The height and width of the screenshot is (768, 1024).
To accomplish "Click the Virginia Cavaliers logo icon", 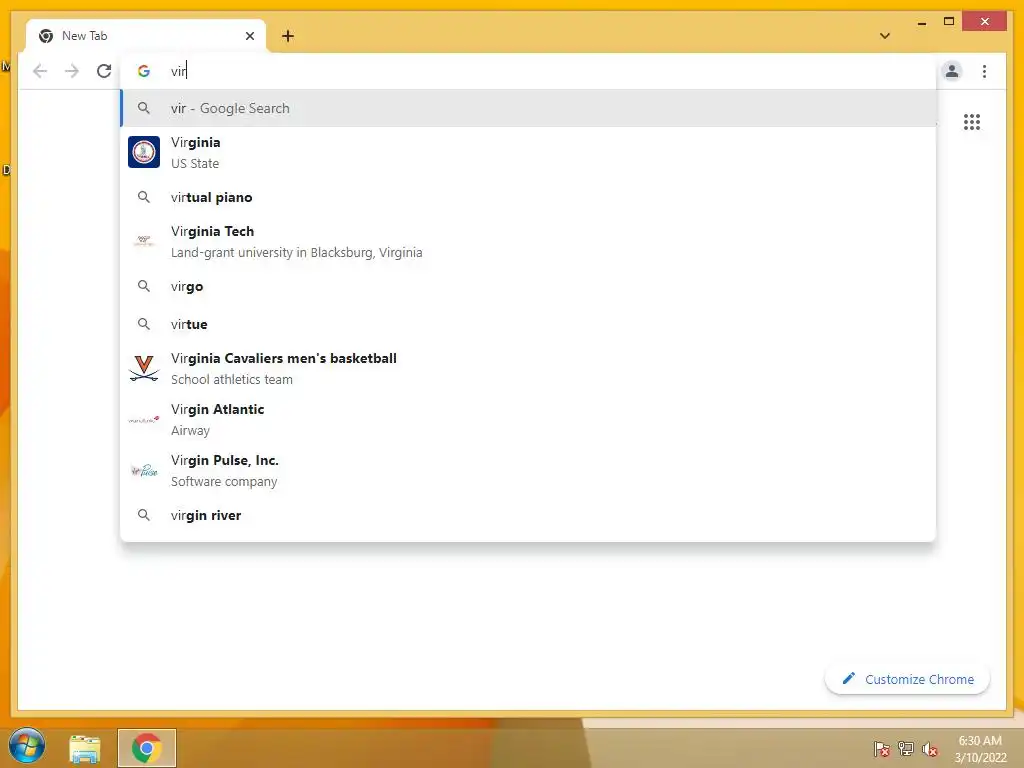I will pos(144,368).
